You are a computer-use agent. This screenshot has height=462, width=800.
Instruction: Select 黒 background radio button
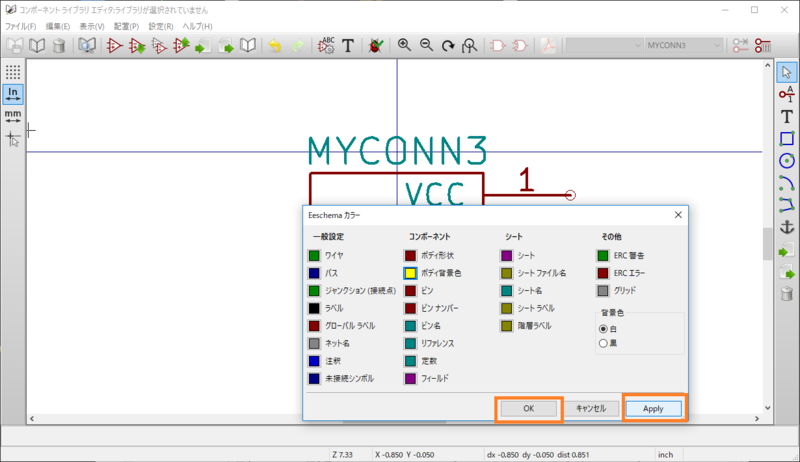coord(603,343)
